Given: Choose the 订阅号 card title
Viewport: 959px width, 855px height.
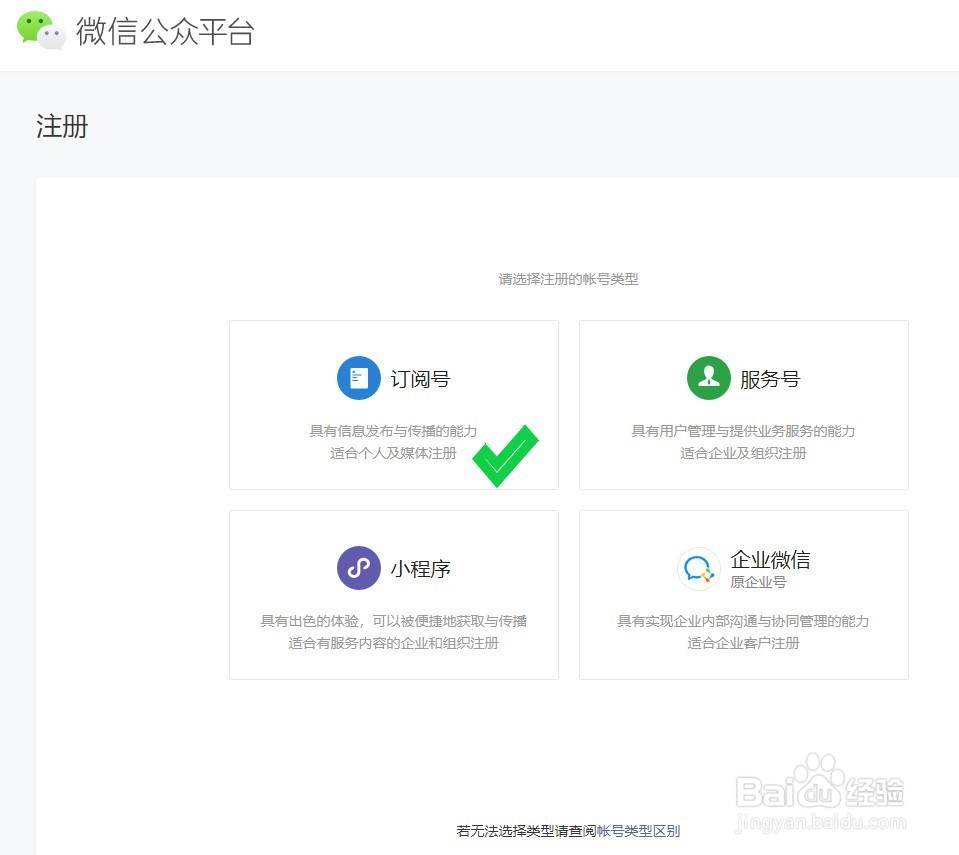Looking at the screenshot, I should (421, 379).
